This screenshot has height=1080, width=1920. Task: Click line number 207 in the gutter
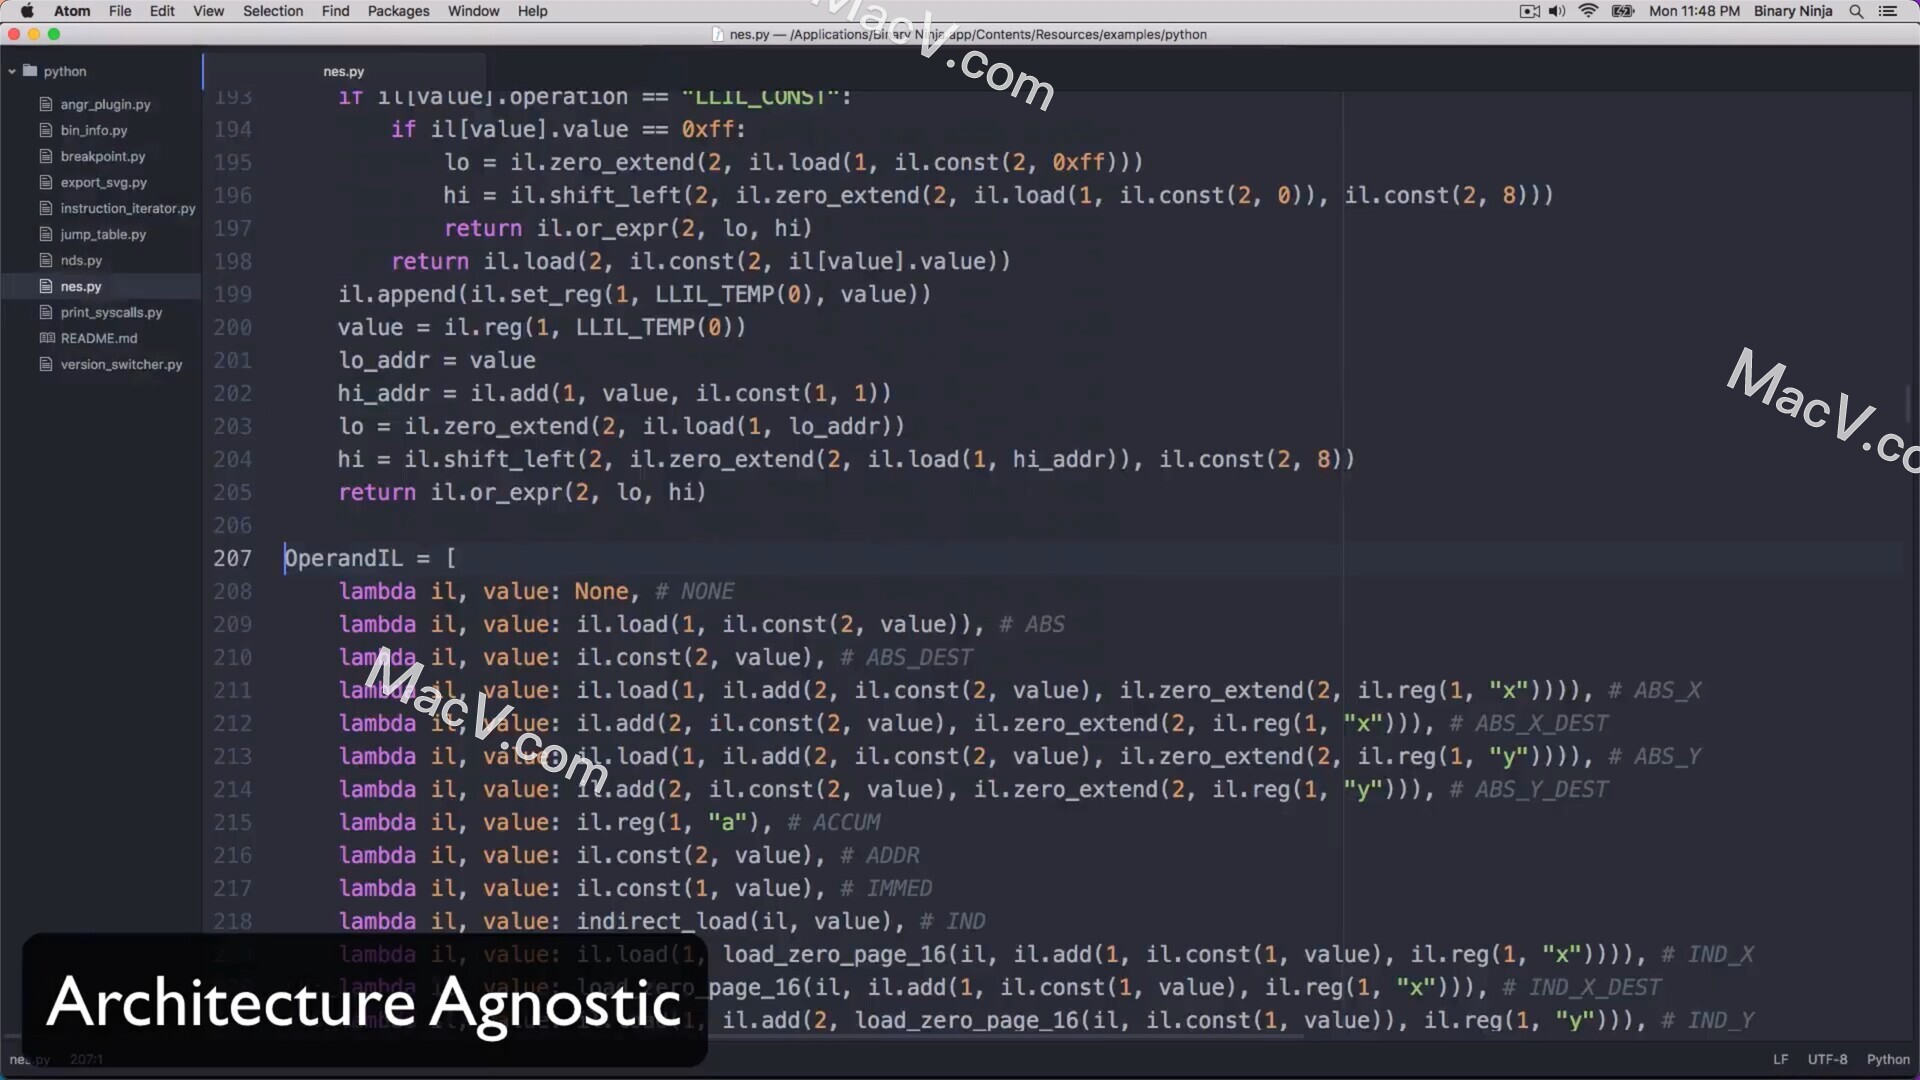pos(232,558)
